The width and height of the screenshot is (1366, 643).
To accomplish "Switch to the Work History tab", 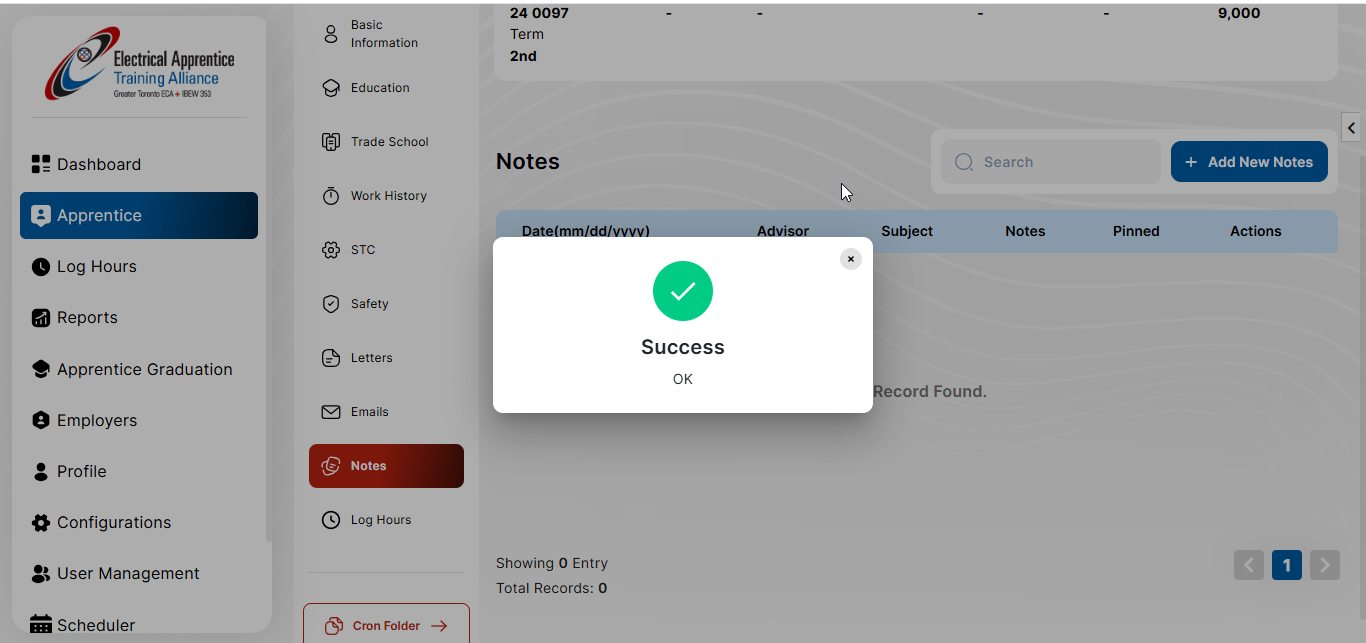I will tap(388, 196).
